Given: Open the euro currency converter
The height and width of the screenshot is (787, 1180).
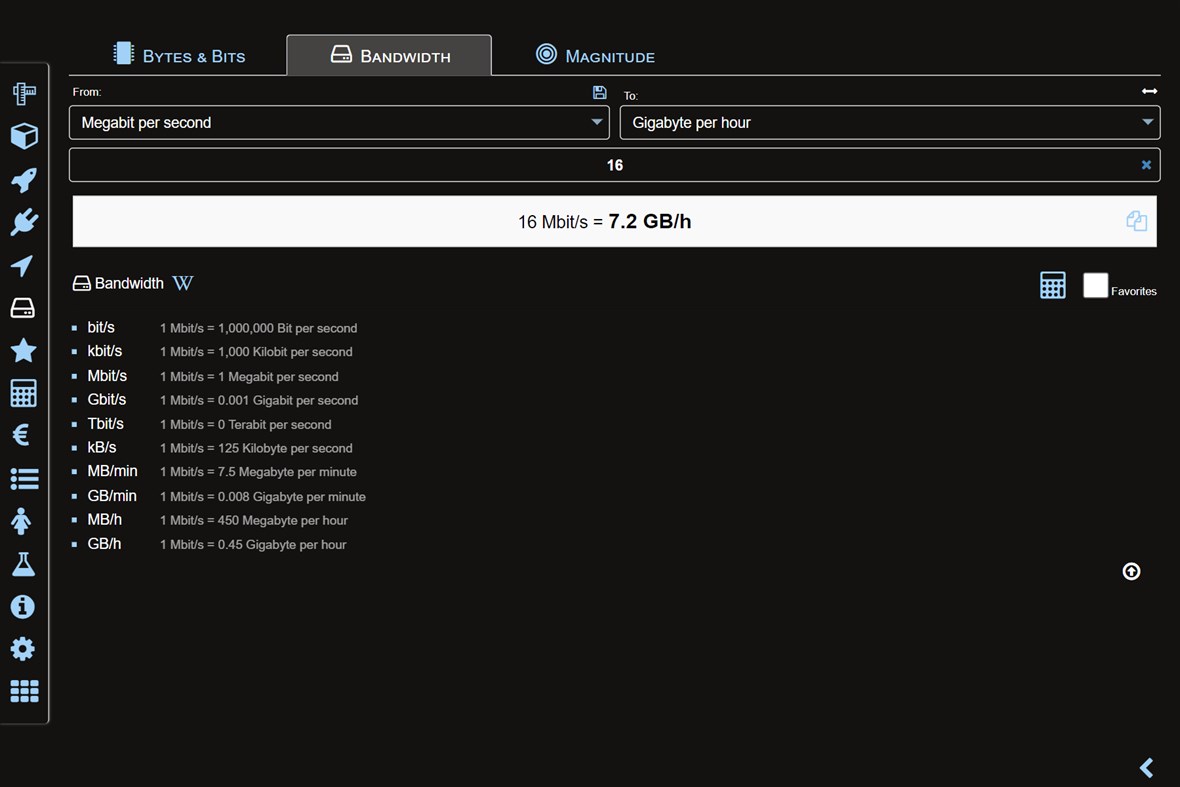Looking at the screenshot, I should point(22,435).
